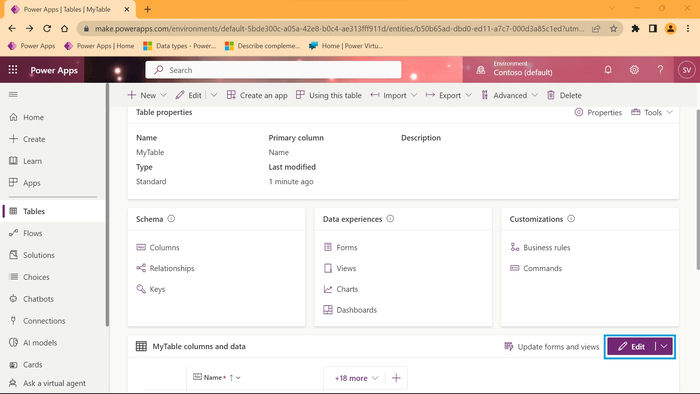
Task: Go back to previous browser page
Action: tap(12, 29)
